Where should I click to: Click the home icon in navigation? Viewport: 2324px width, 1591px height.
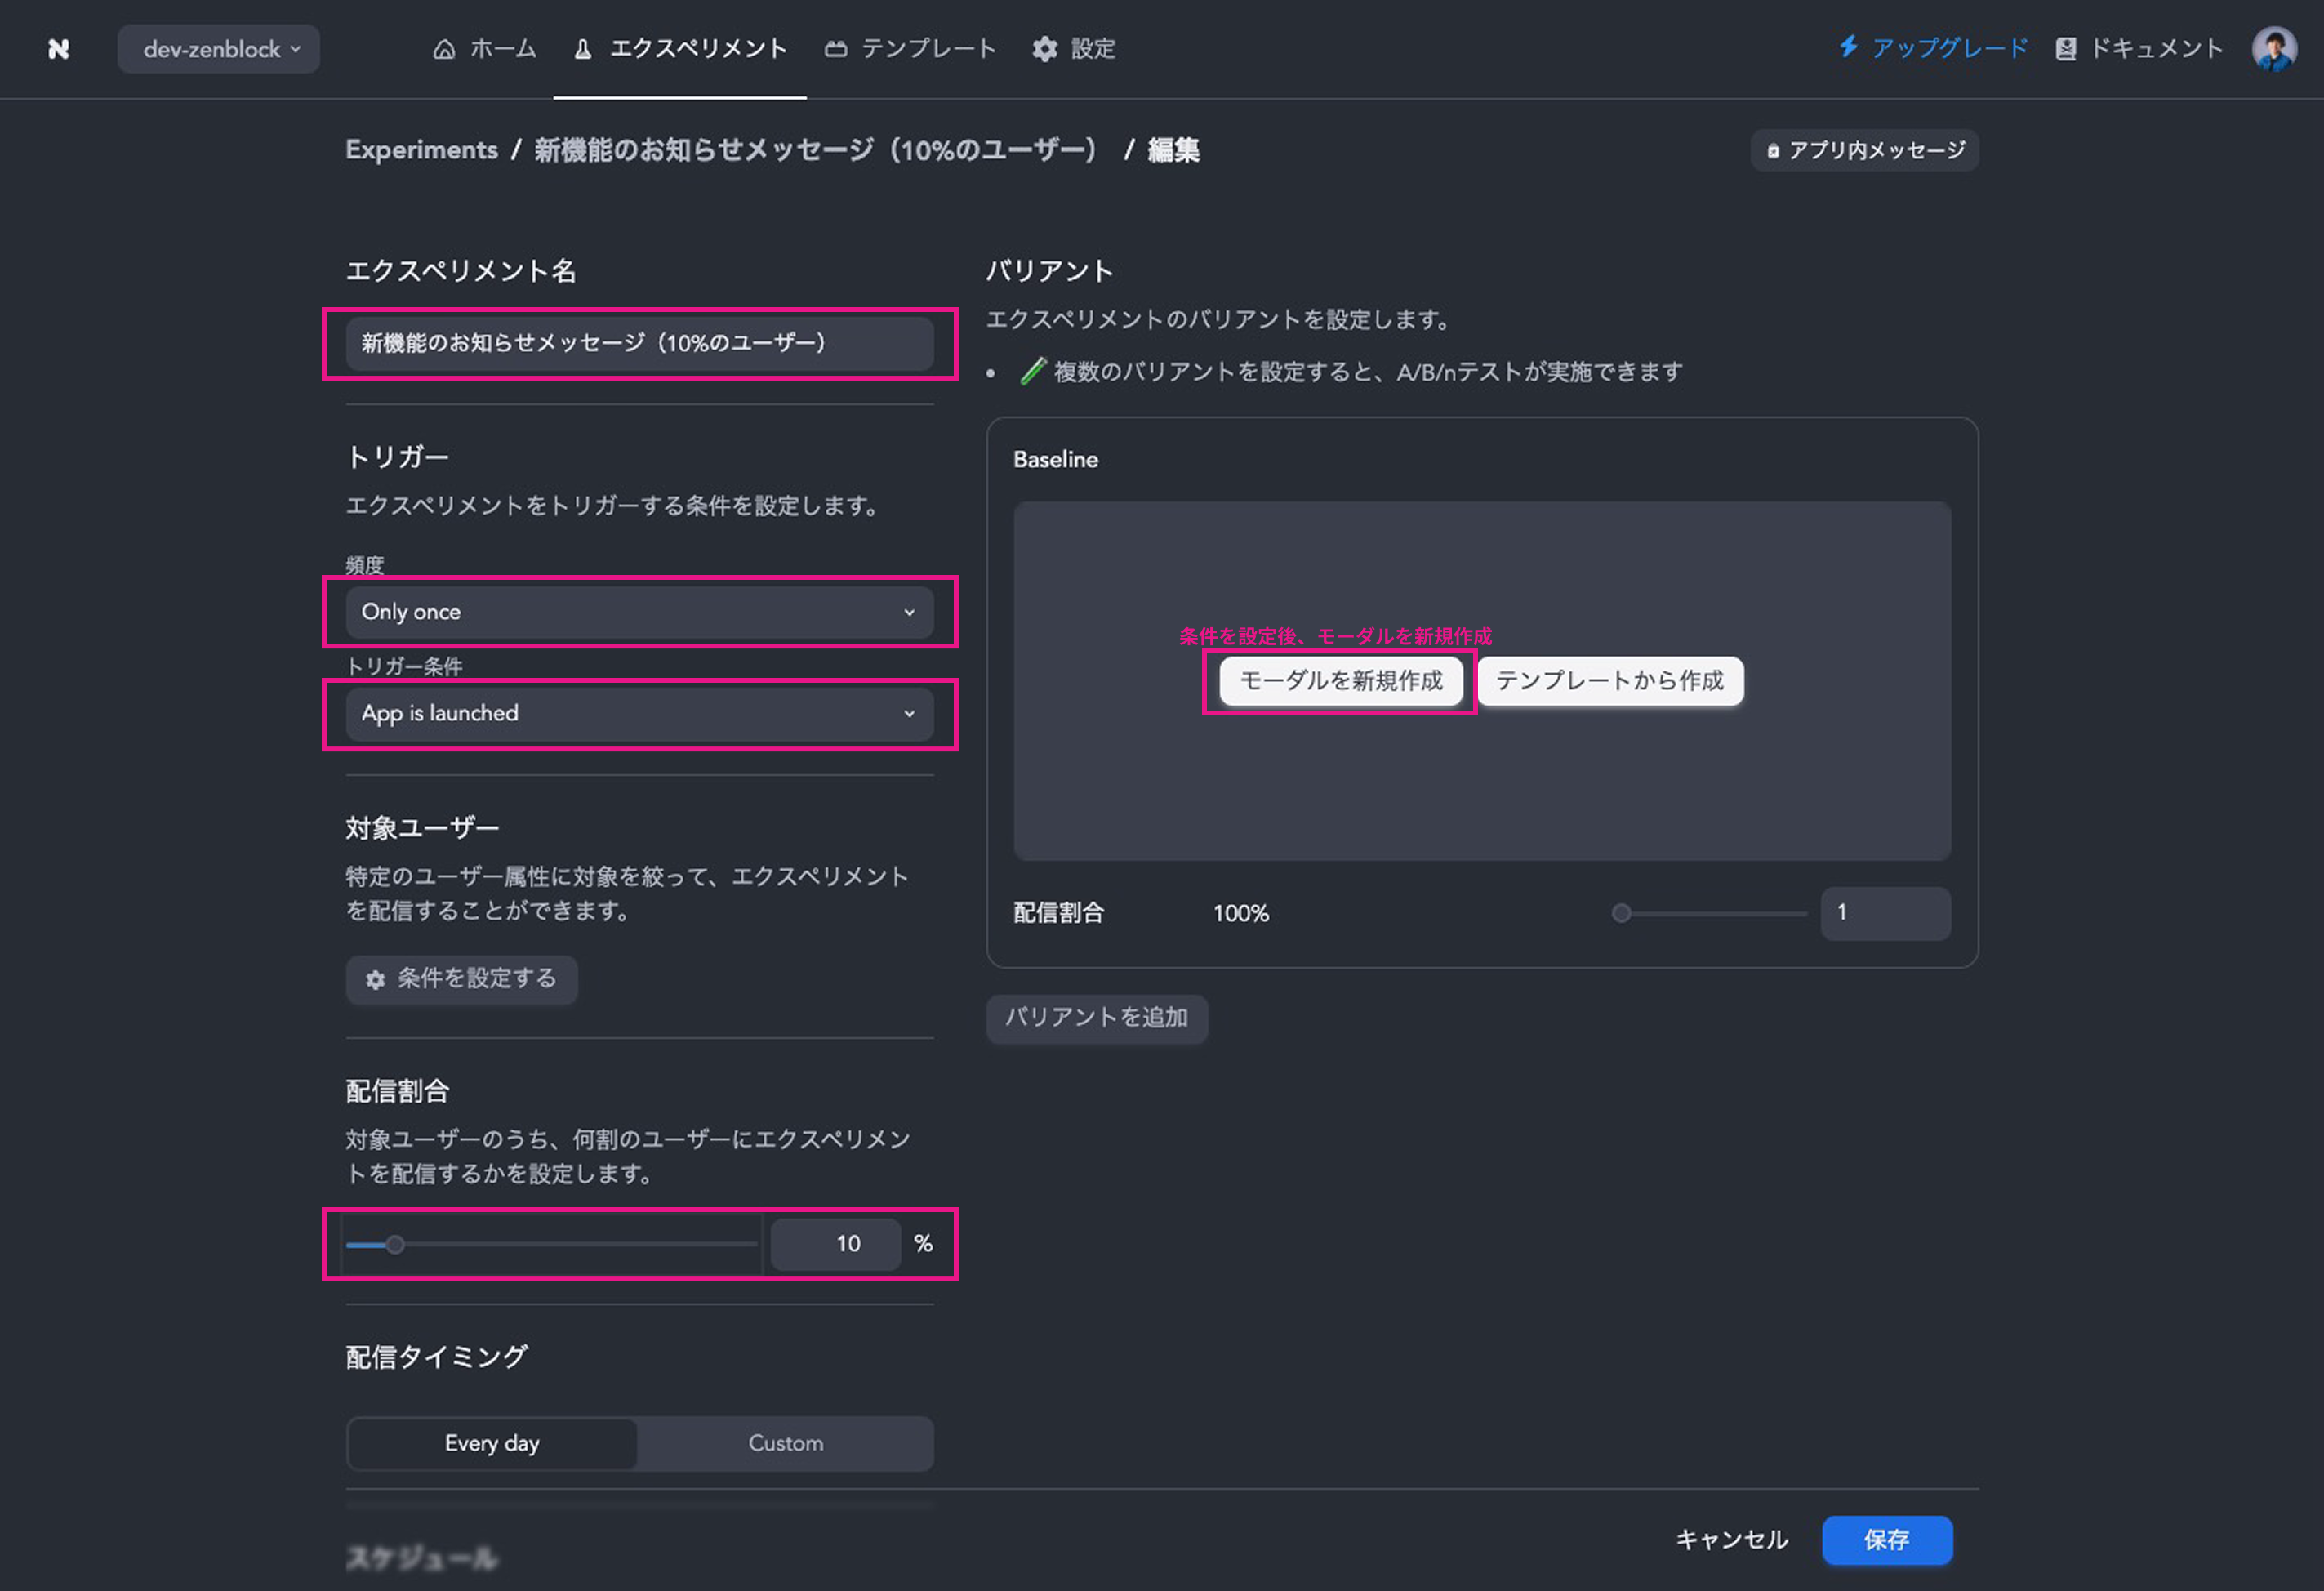[444, 49]
